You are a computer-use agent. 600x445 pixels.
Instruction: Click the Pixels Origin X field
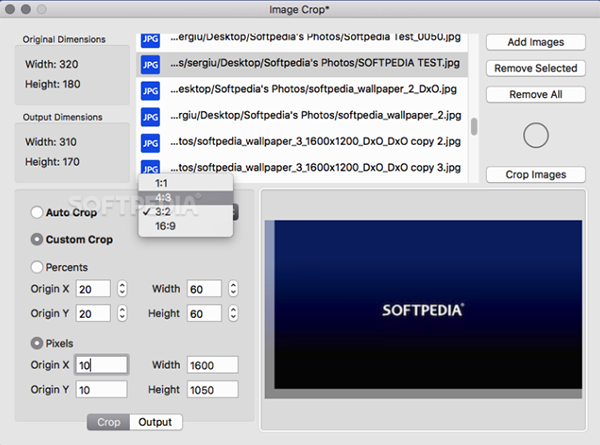pos(101,365)
